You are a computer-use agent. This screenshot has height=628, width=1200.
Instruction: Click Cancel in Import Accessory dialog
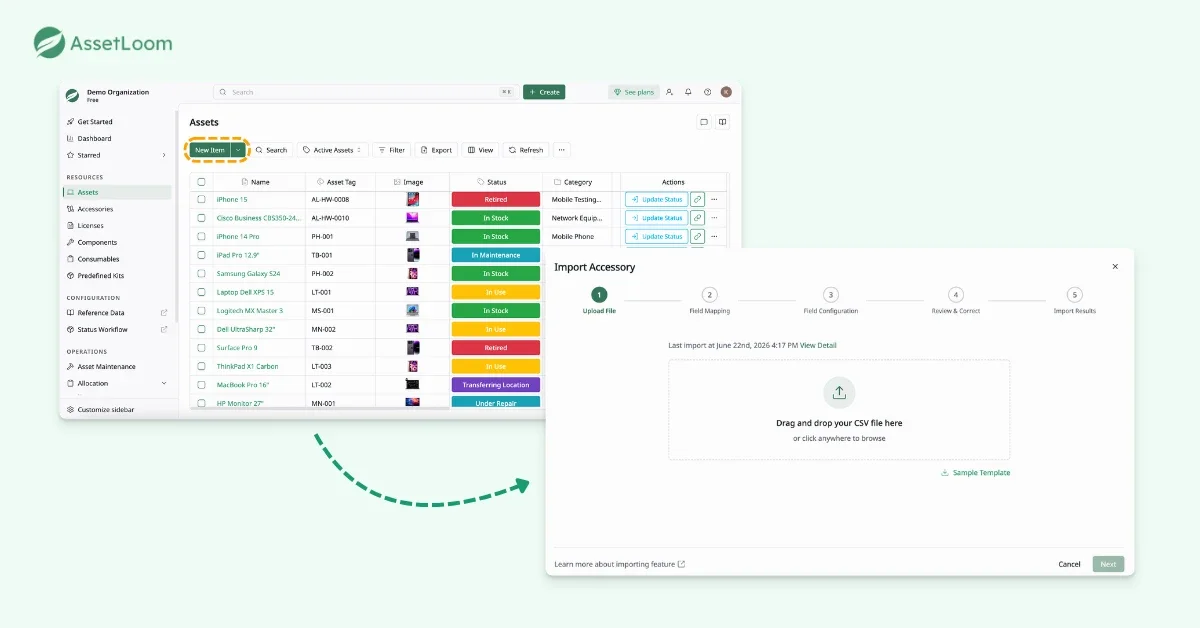coord(1069,564)
